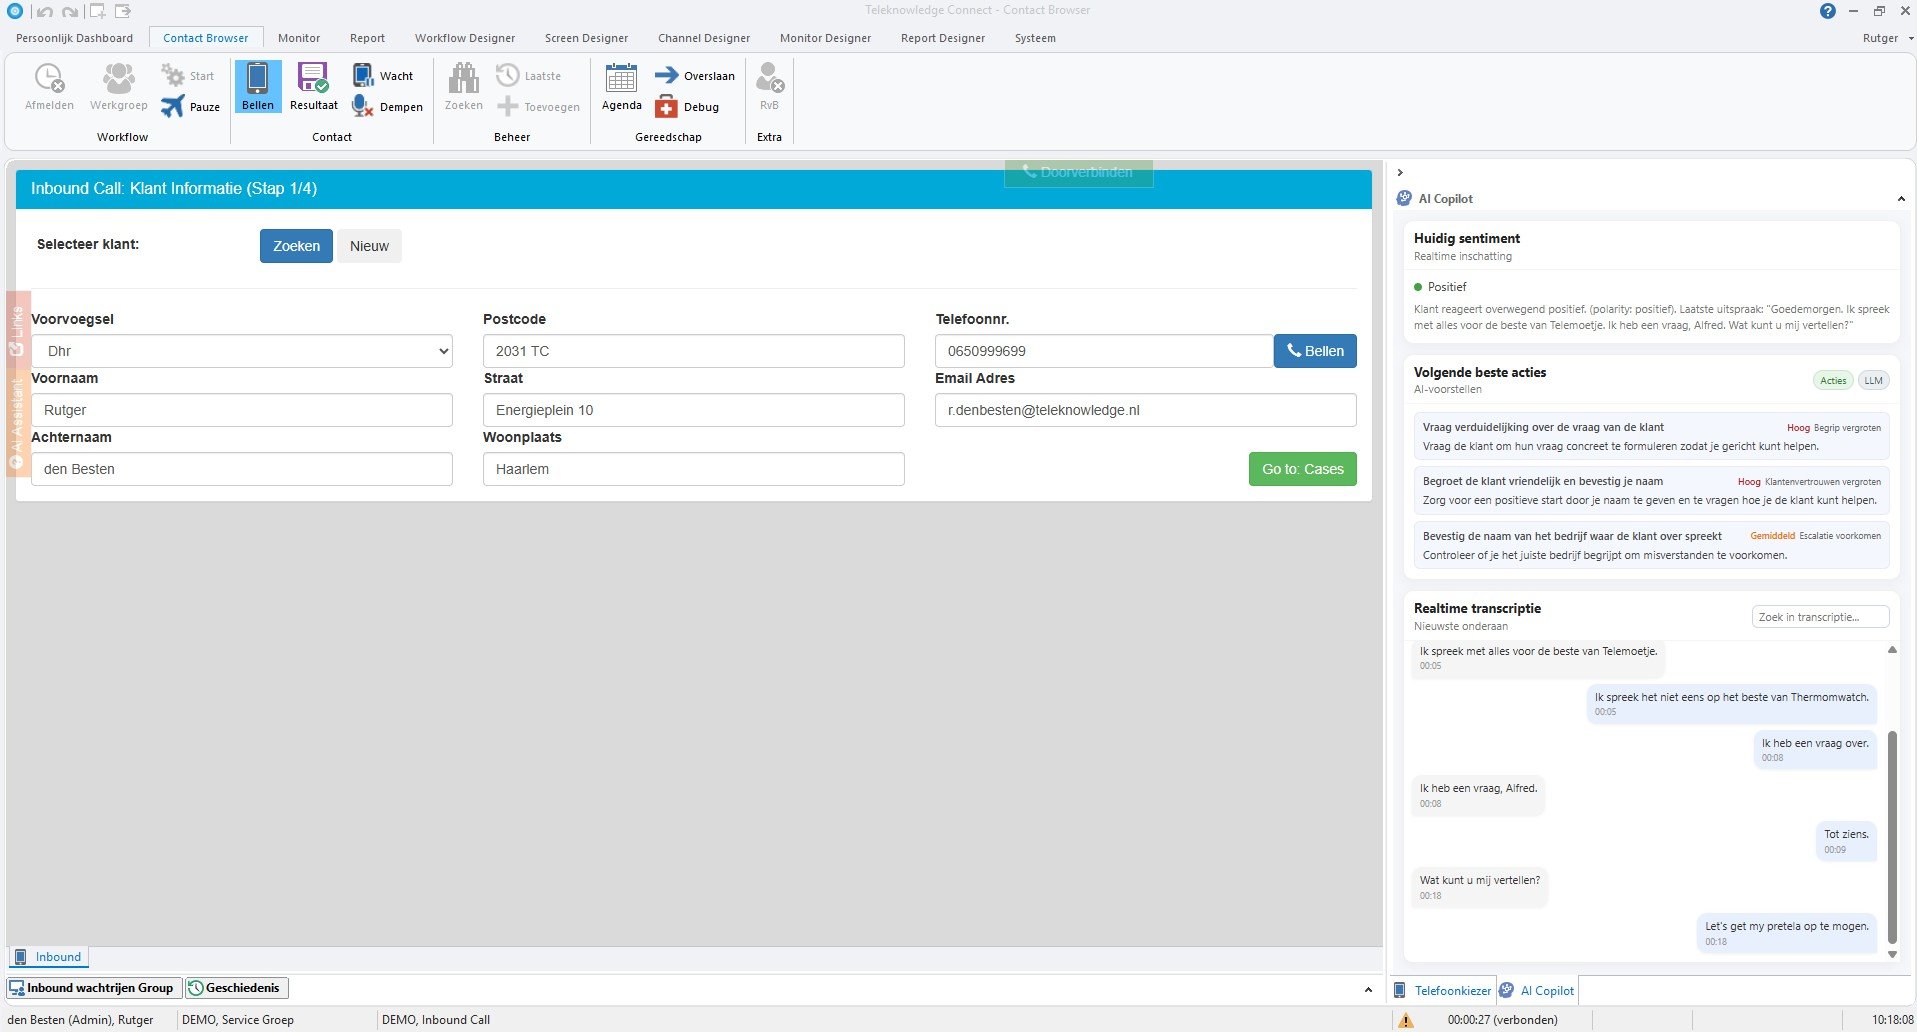Collapse the right side panel arrow
This screenshot has height=1032, width=1917.
click(x=1400, y=172)
